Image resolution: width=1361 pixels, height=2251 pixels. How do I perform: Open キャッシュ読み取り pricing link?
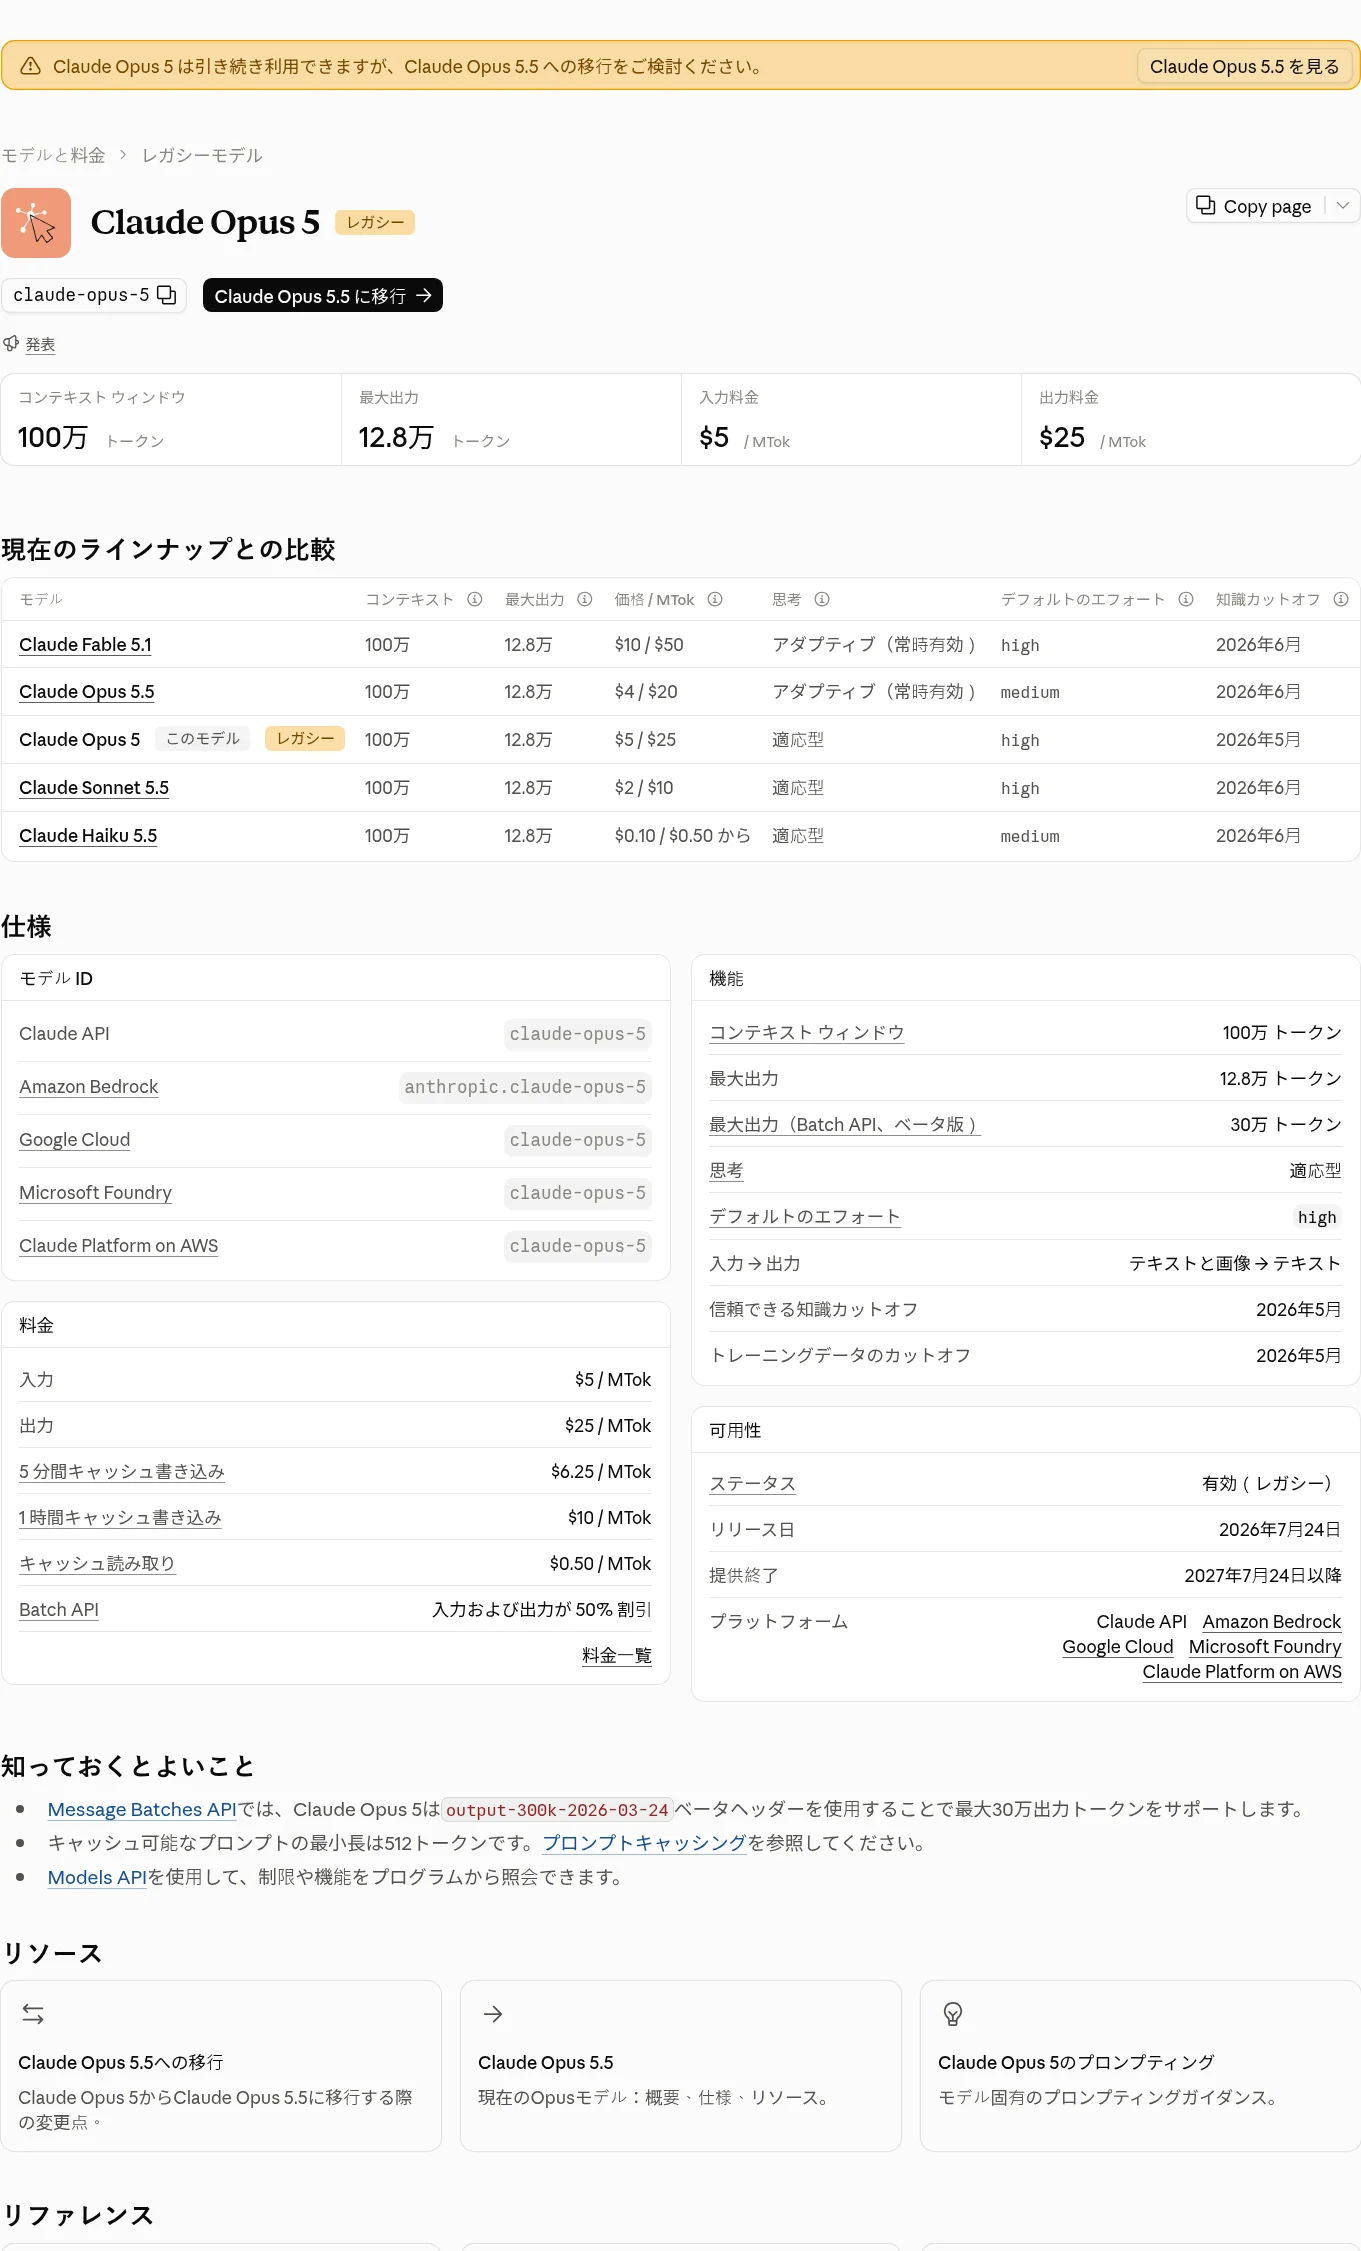pyautogui.click(x=97, y=1564)
